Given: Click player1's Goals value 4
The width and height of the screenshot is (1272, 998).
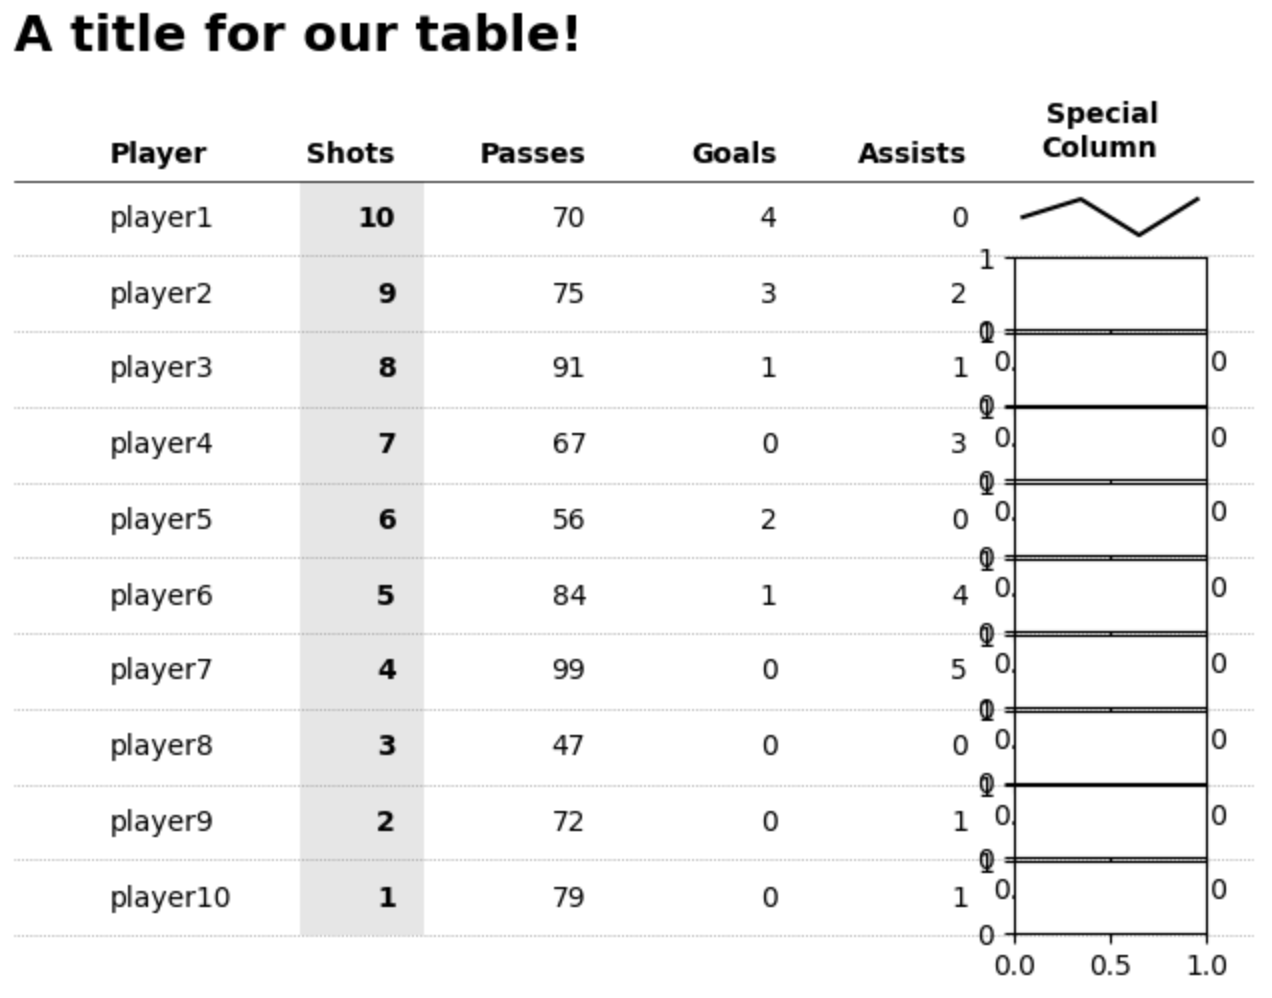Looking at the screenshot, I should pos(768,218).
